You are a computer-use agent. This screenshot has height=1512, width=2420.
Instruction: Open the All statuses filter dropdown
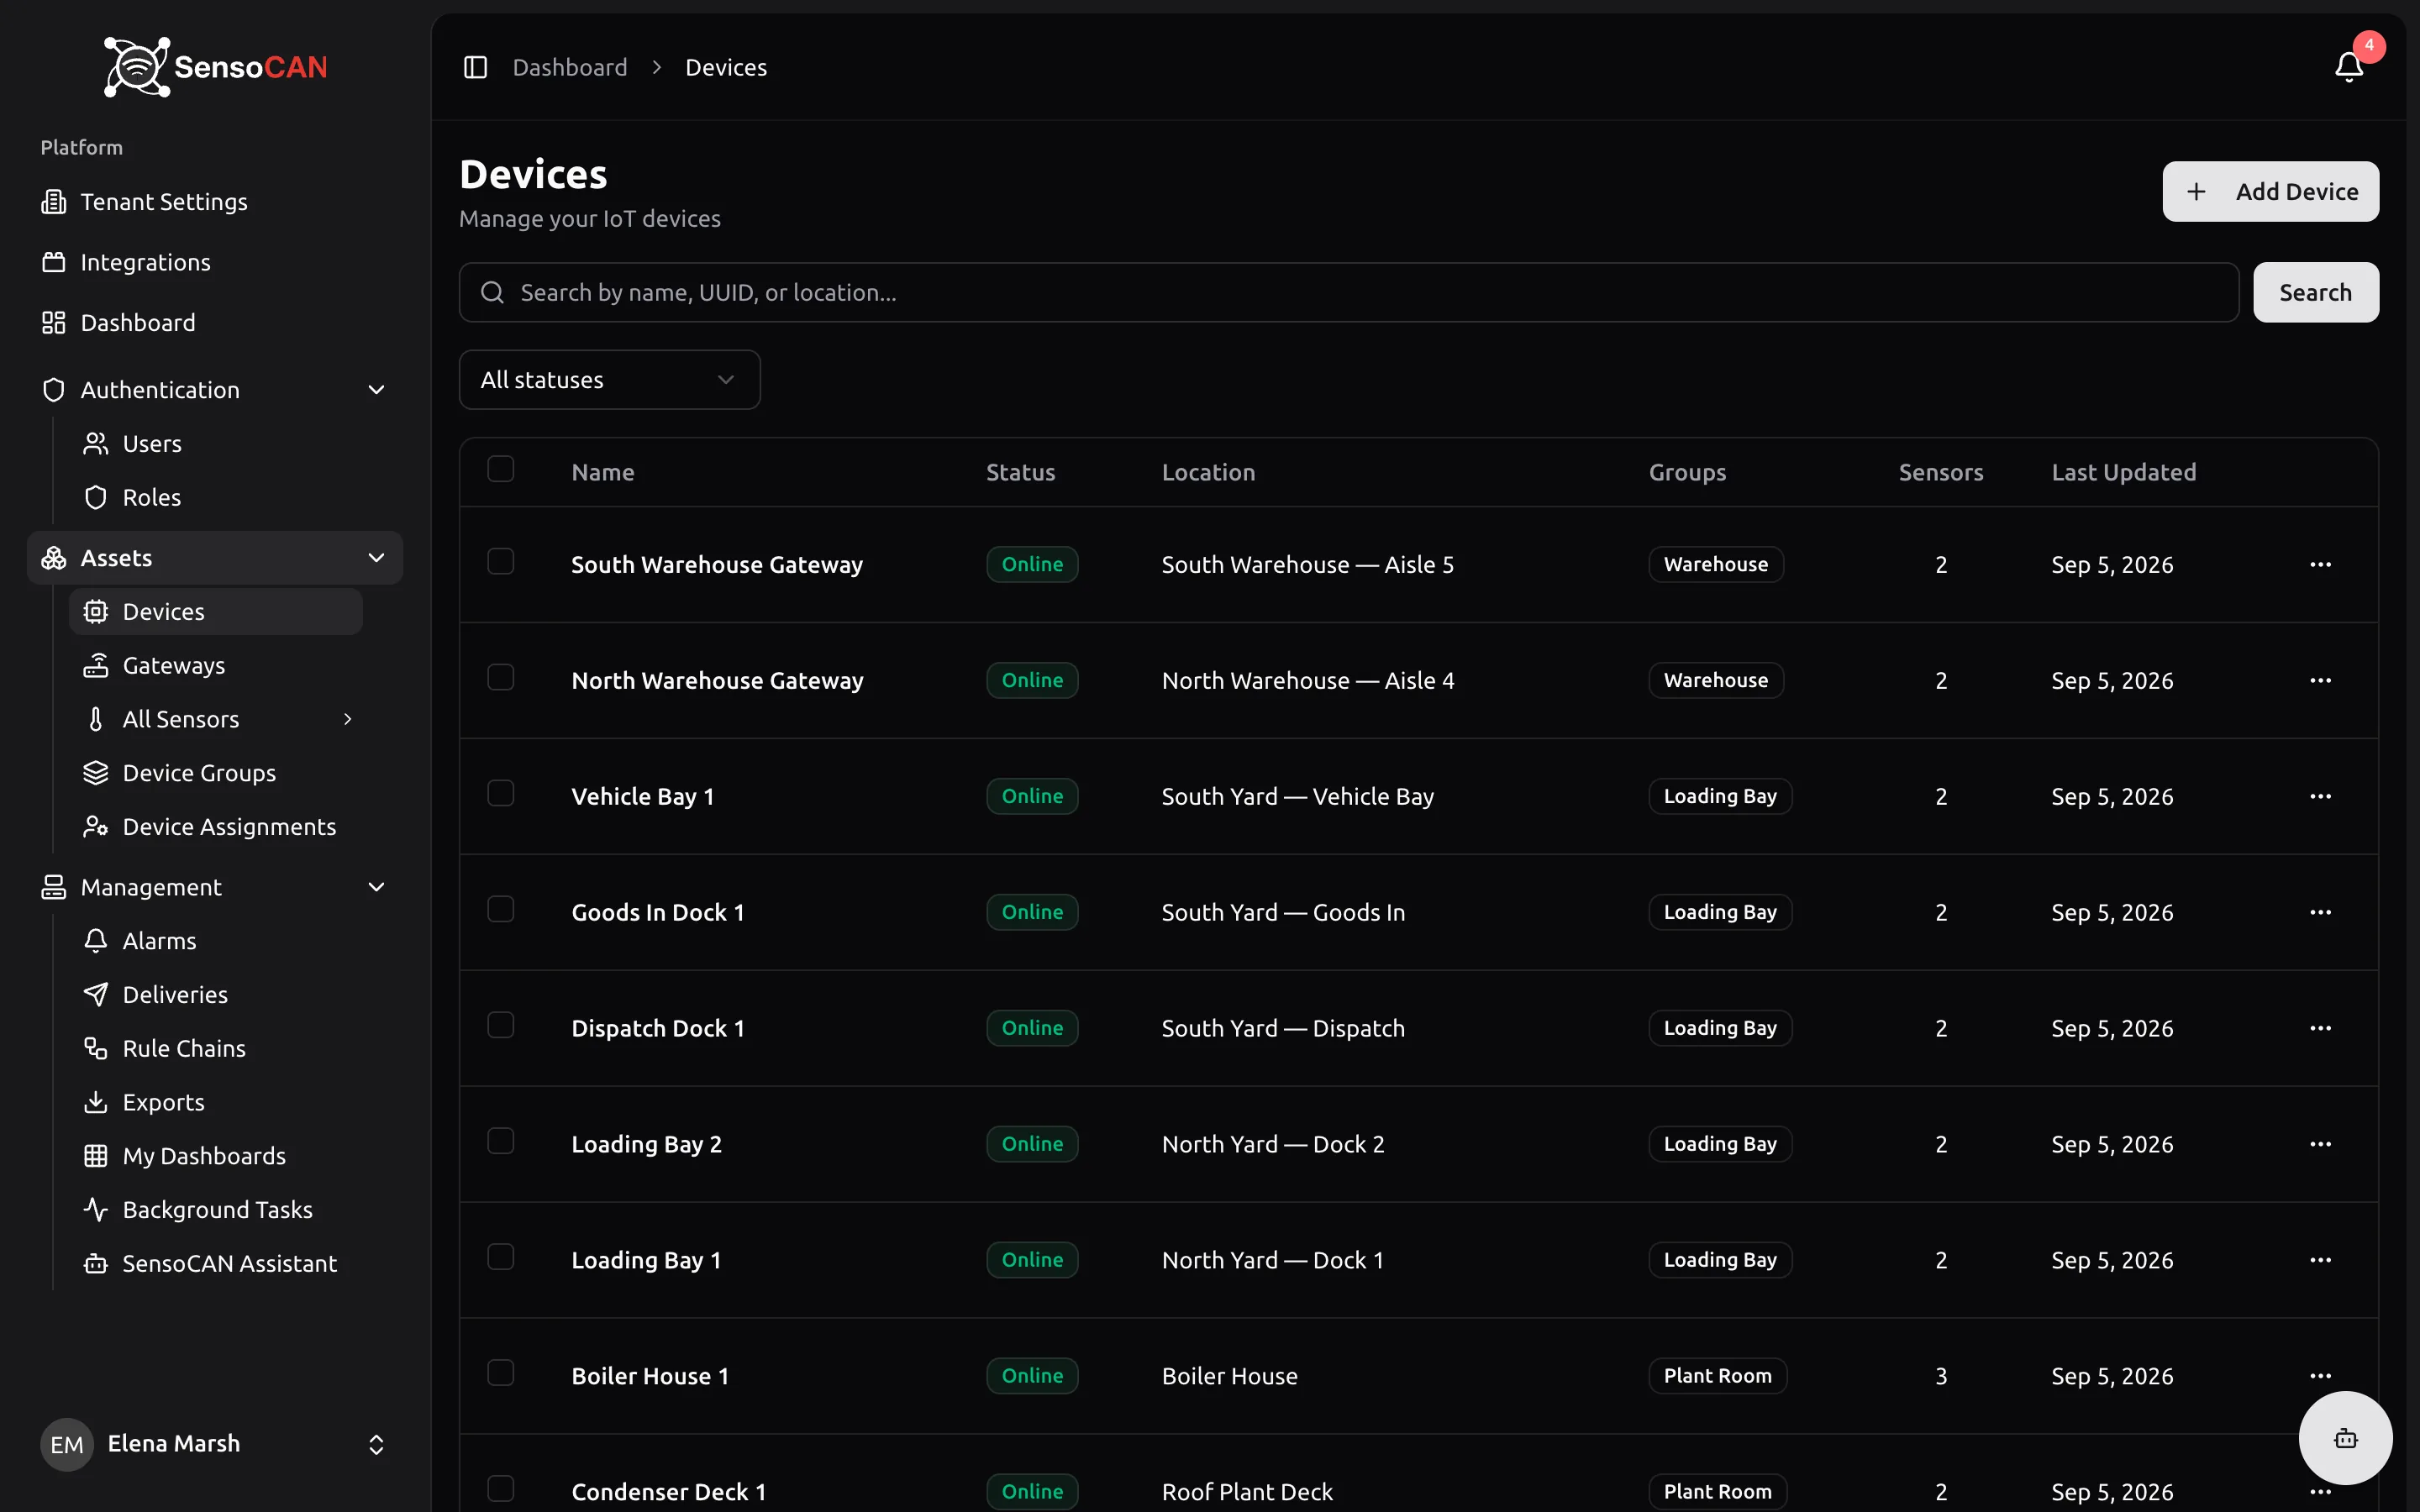click(x=609, y=380)
